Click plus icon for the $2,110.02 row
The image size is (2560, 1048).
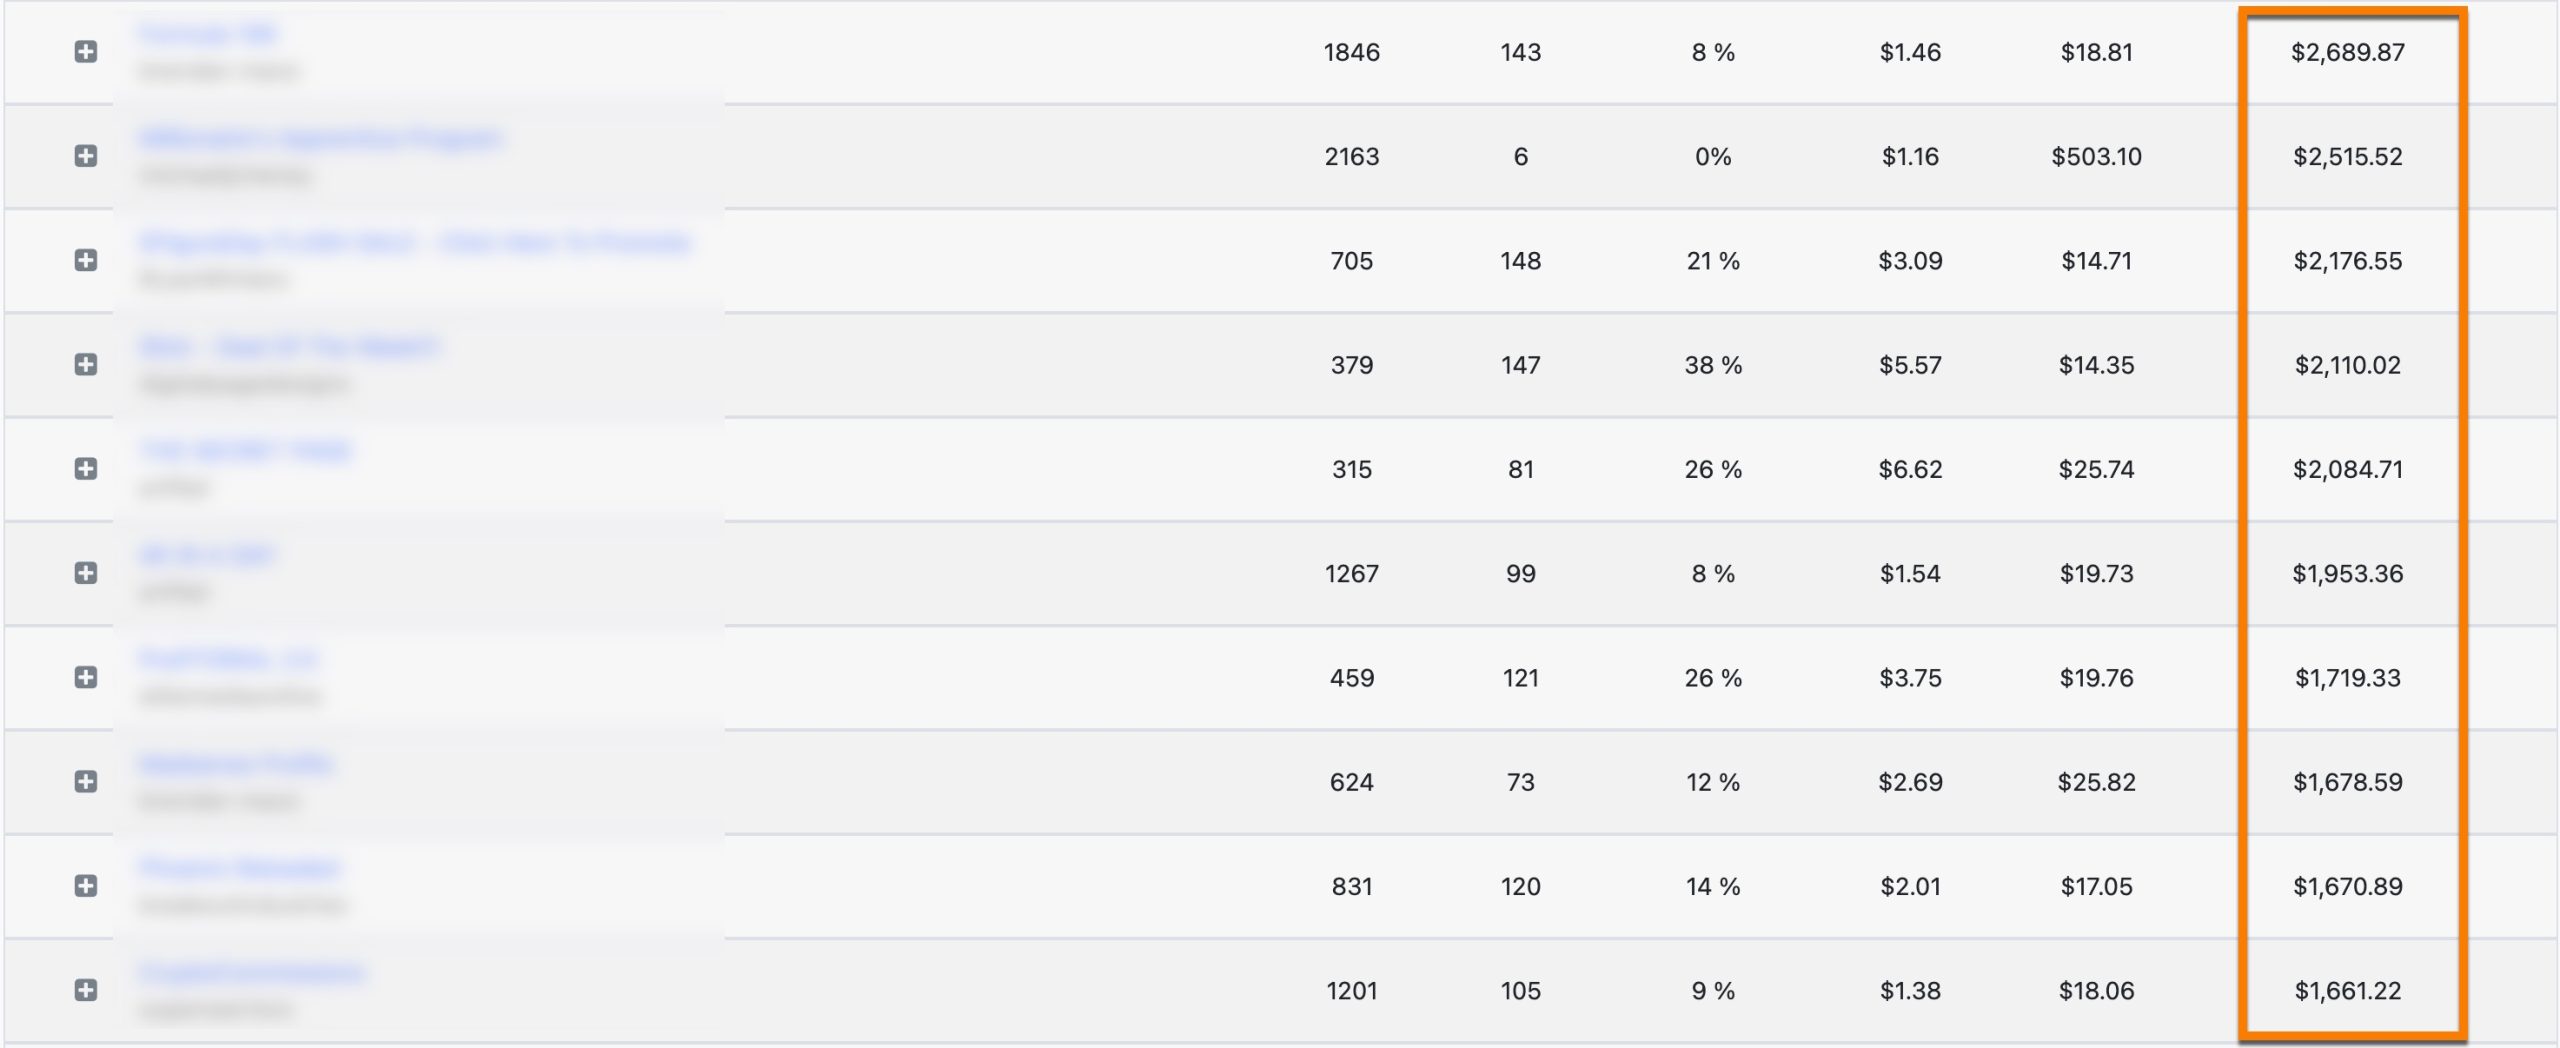[x=86, y=364]
